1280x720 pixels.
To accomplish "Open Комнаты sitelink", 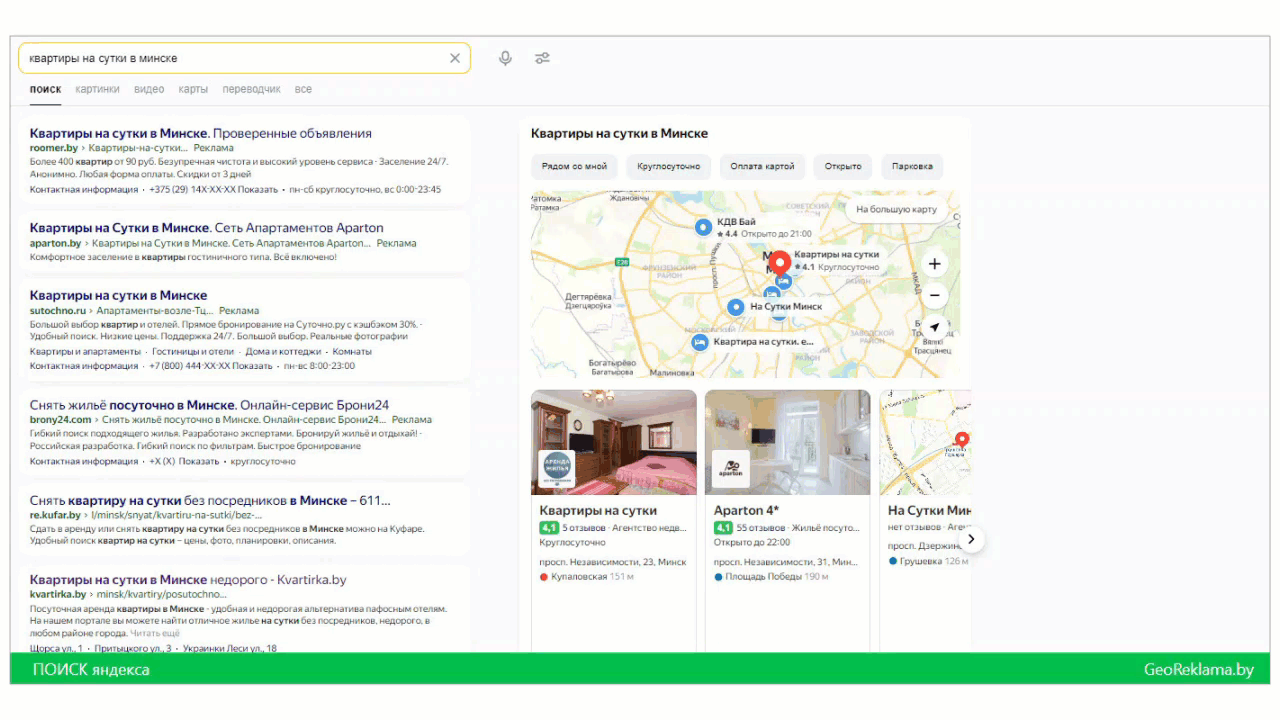I will point(352,351).
